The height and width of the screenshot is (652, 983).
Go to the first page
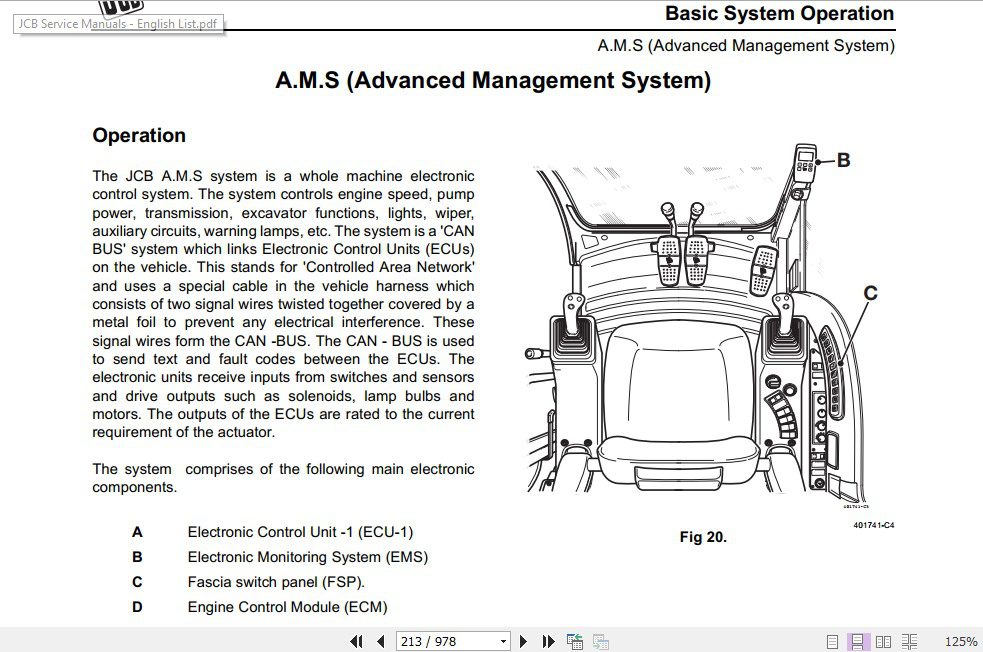click(356, 641)
